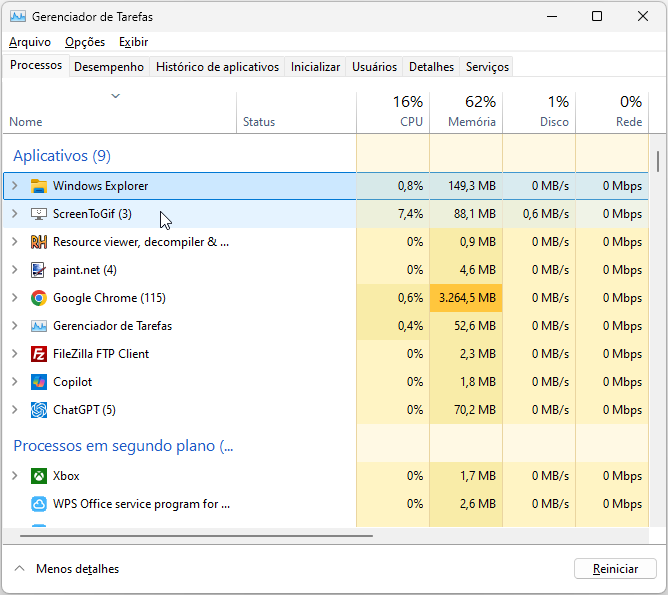The width and height of the screenshot is (668, 595).
Task: Switch to the Inicializar tab
Action: pyautogui.click(x=315, y=67)
